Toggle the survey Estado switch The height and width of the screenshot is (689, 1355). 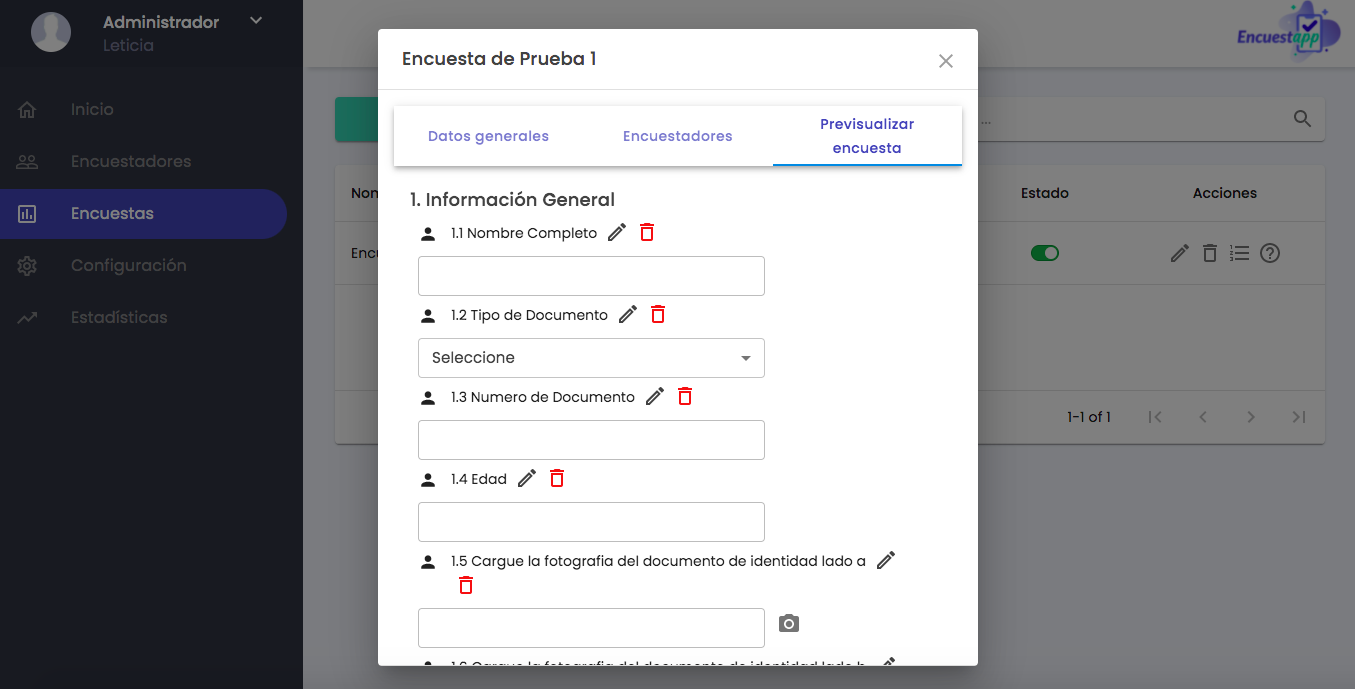(x=1045, y=253)
